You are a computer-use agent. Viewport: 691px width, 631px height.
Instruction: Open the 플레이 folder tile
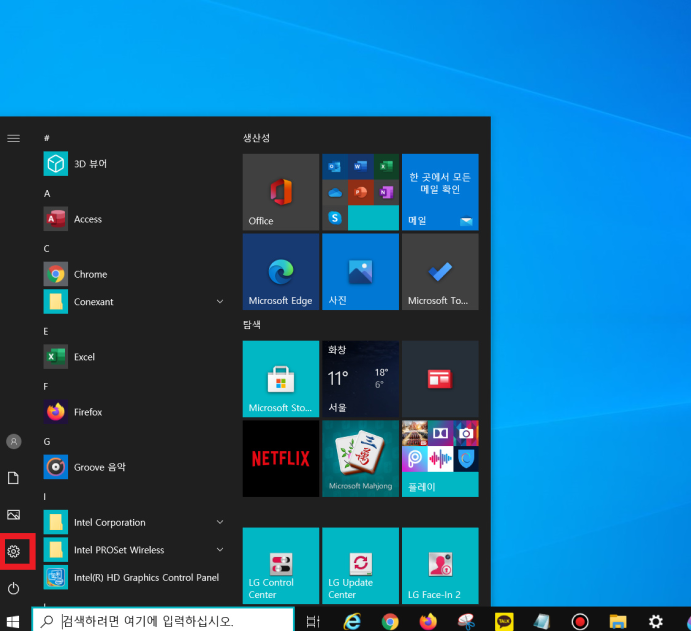coord(440,459)
